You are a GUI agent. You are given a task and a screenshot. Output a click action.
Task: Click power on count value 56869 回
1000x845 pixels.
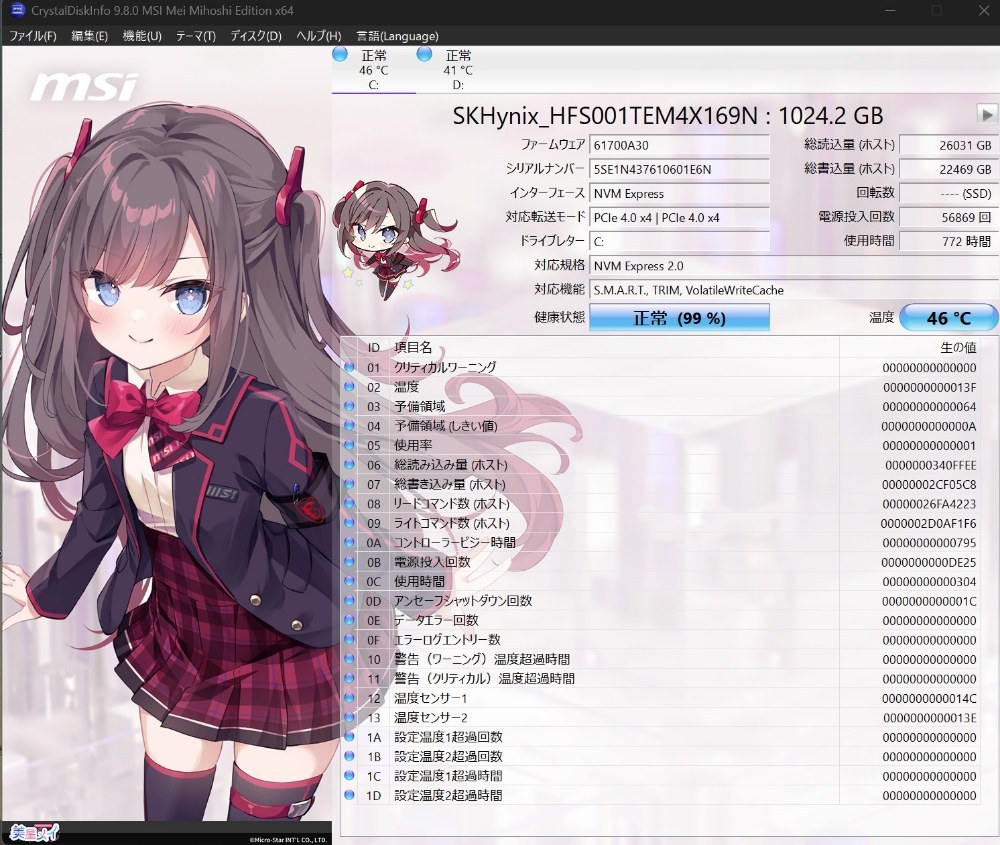(x=948, y=217)
